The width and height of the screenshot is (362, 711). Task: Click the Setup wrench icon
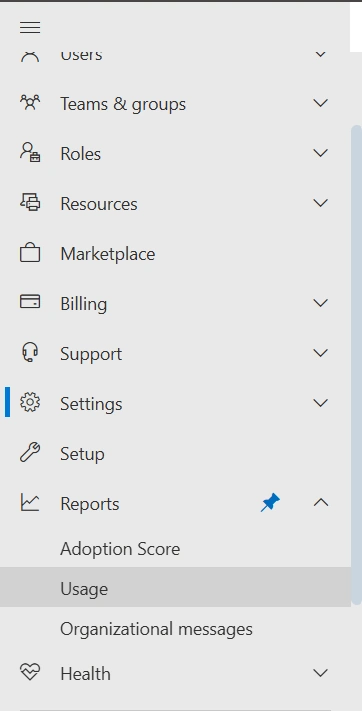30,453
